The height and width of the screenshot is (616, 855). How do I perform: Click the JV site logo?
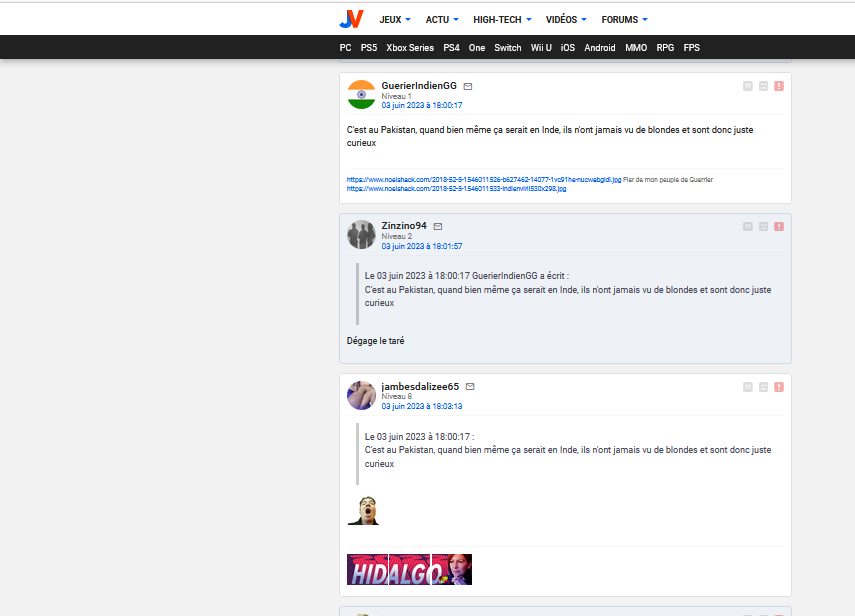[x=351, y=19]
